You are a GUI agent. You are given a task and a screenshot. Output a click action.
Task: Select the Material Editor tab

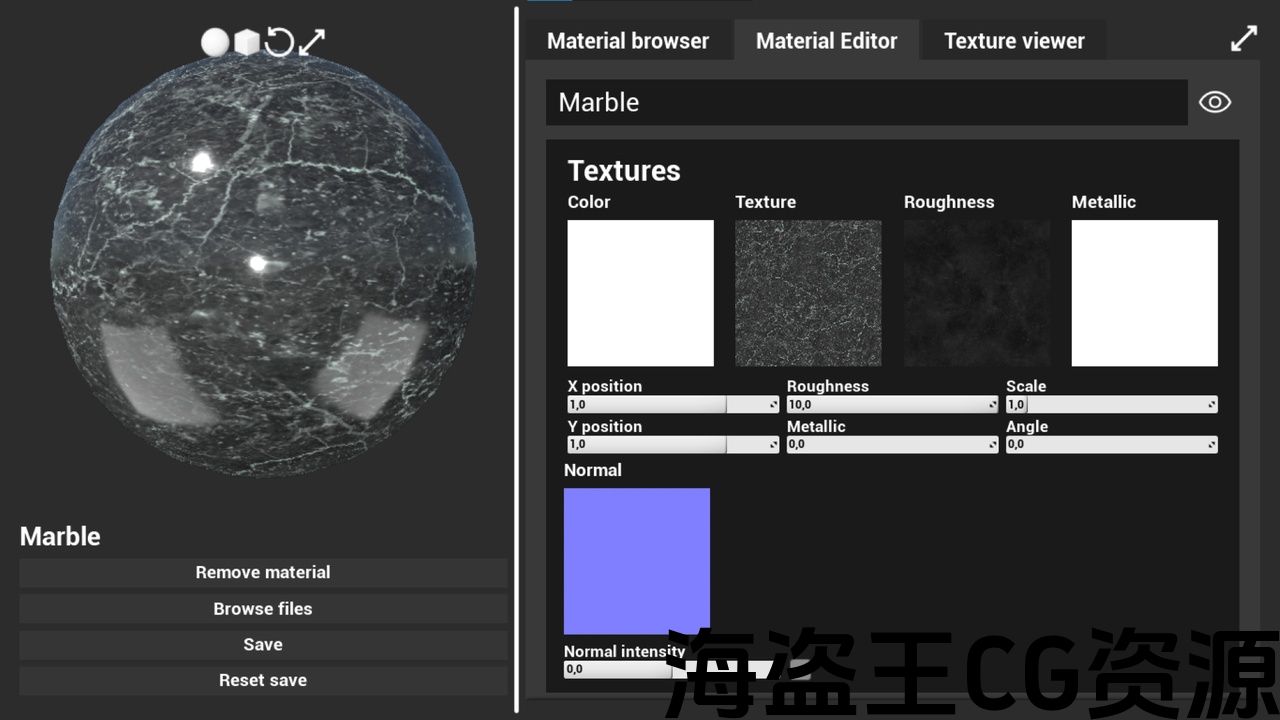coord(826,41)
